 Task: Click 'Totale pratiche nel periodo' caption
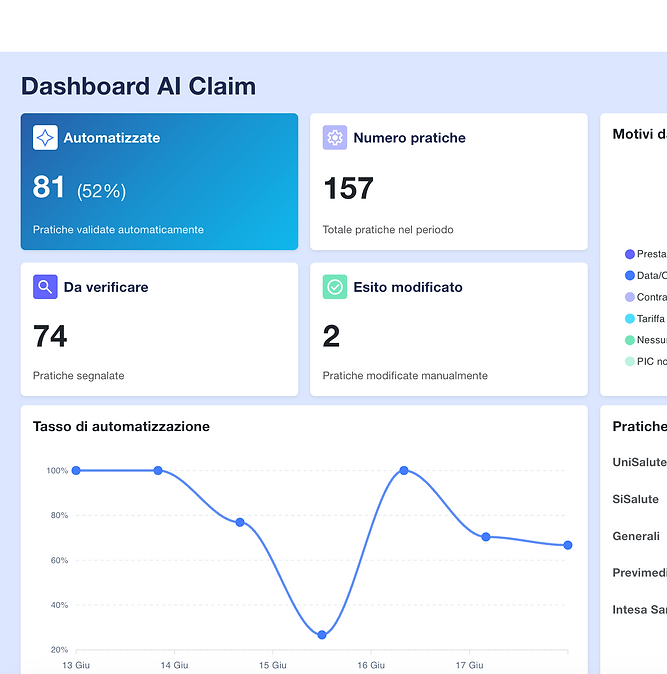tap(388, 230)
